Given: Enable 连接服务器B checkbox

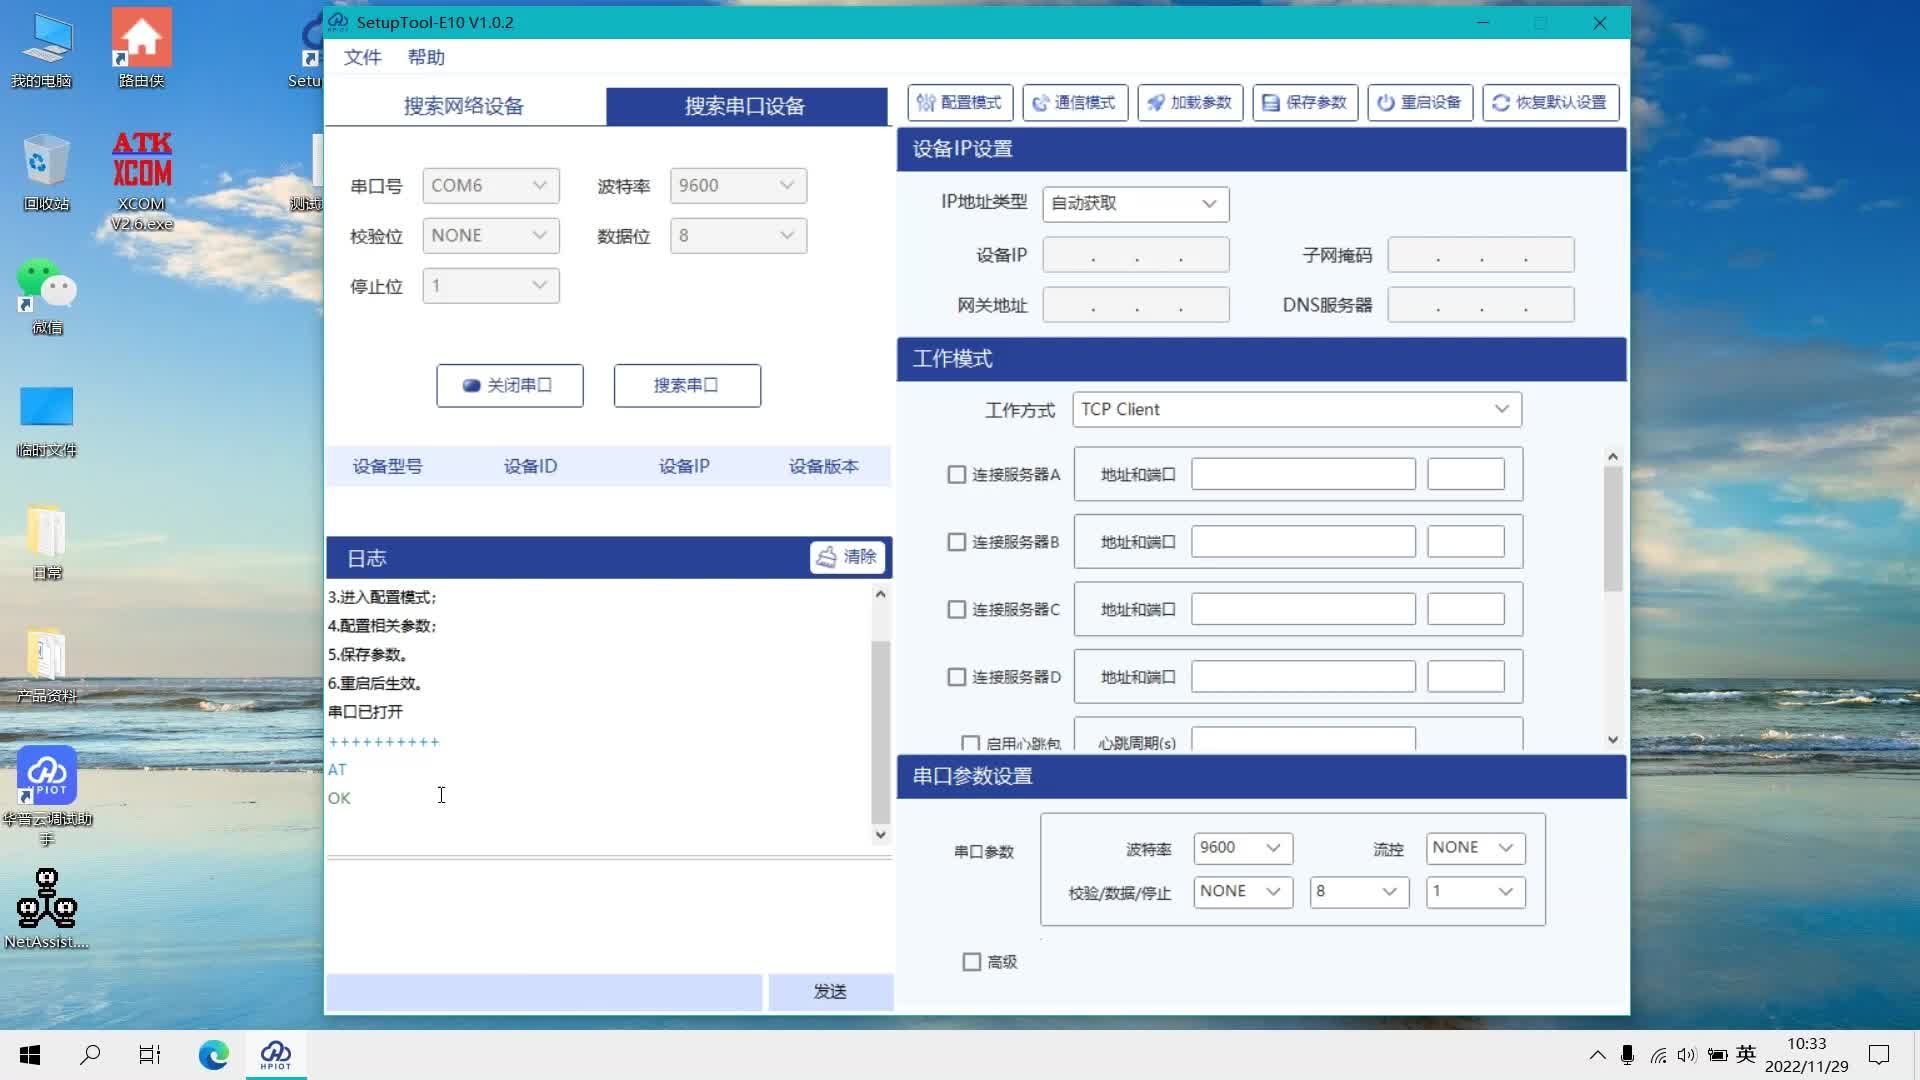Looking at the screenshot, I should (956, 542).
